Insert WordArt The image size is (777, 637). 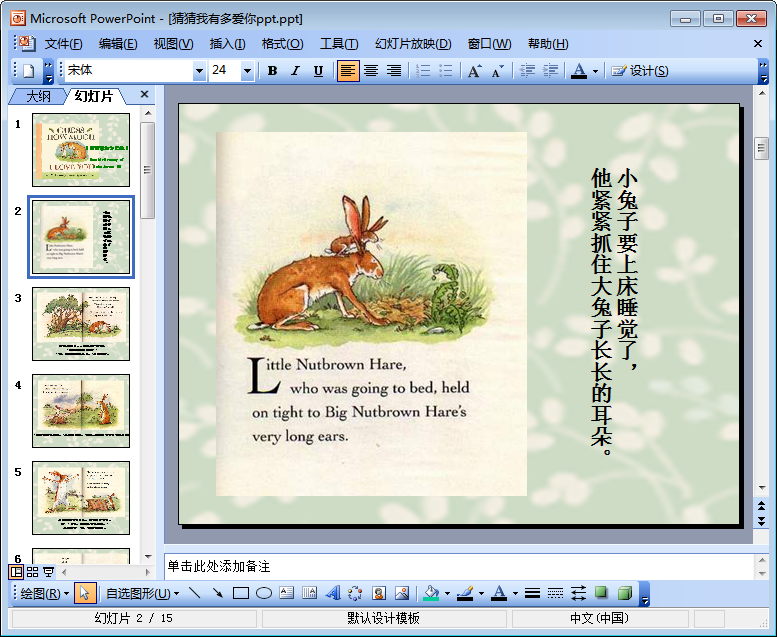click(333, 593)
